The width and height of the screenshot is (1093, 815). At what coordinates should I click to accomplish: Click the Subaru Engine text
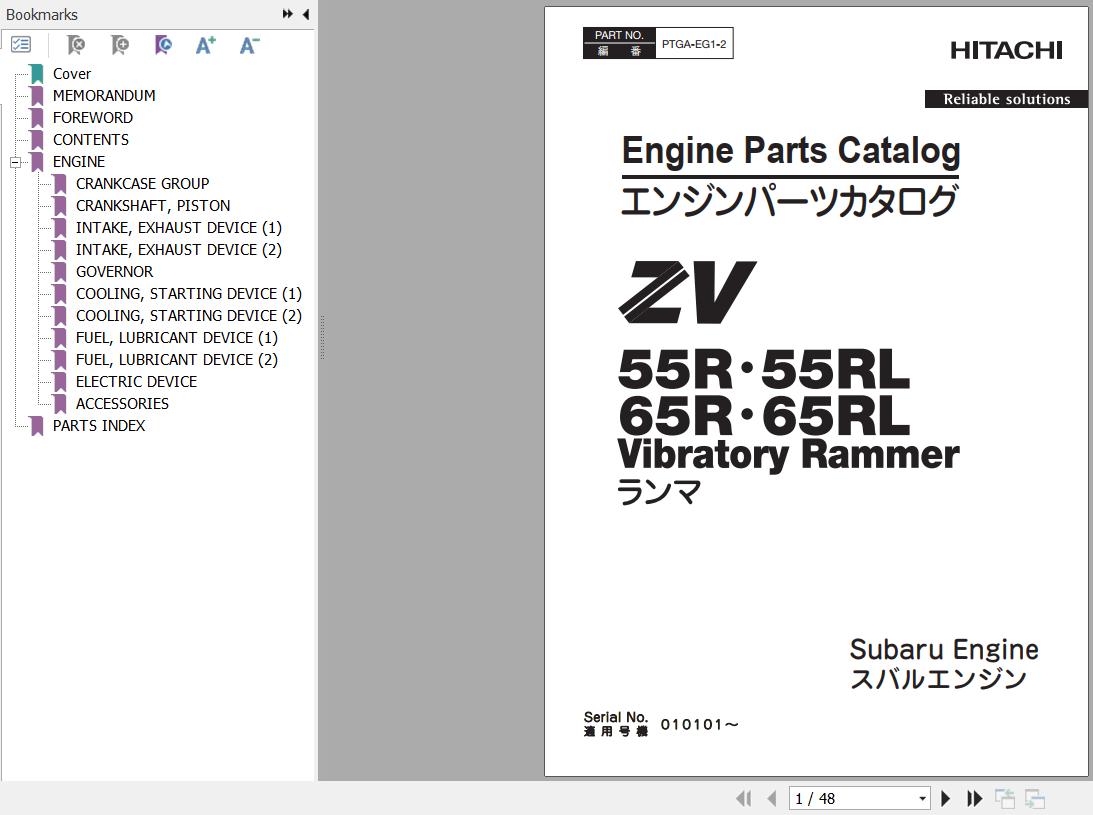(944, 649)
